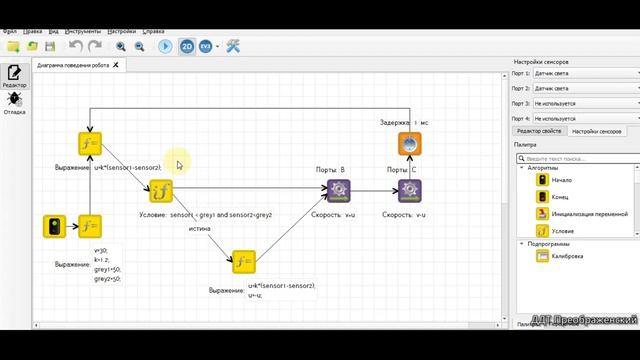Click the save floppy disk icon

point(50,47)
